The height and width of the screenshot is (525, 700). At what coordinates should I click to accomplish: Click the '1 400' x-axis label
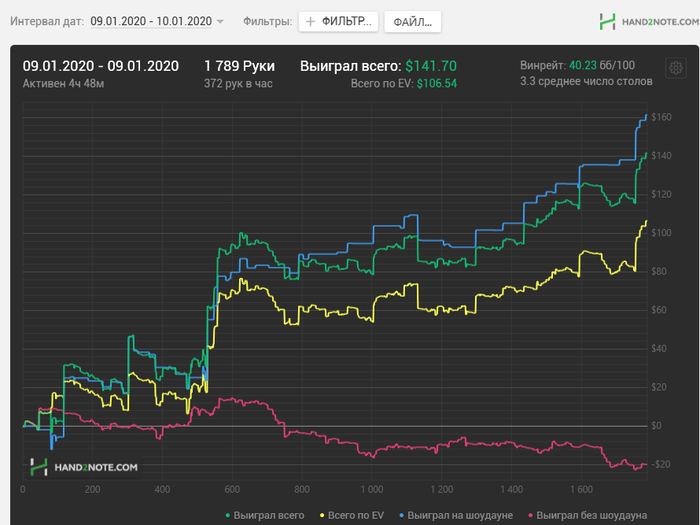512,490
